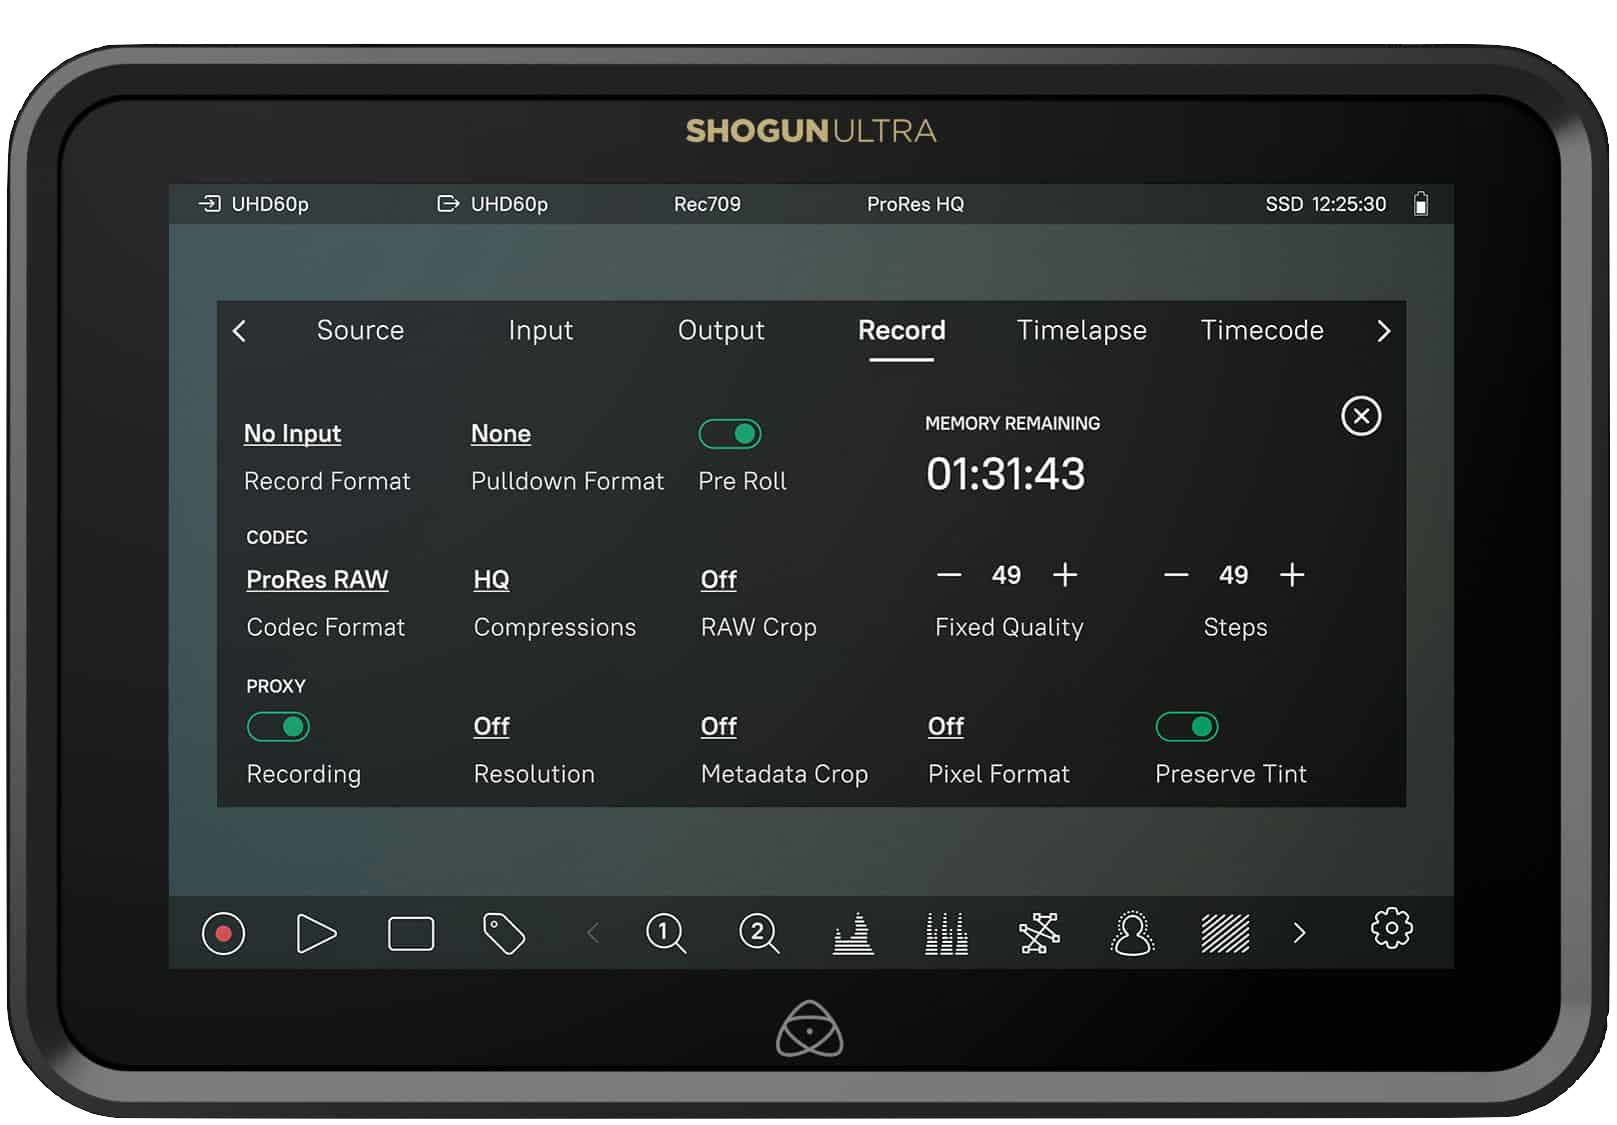Viewport: 1617px width, 1125px height.
Task: Change the No Input record format
Action: point(292,434)
